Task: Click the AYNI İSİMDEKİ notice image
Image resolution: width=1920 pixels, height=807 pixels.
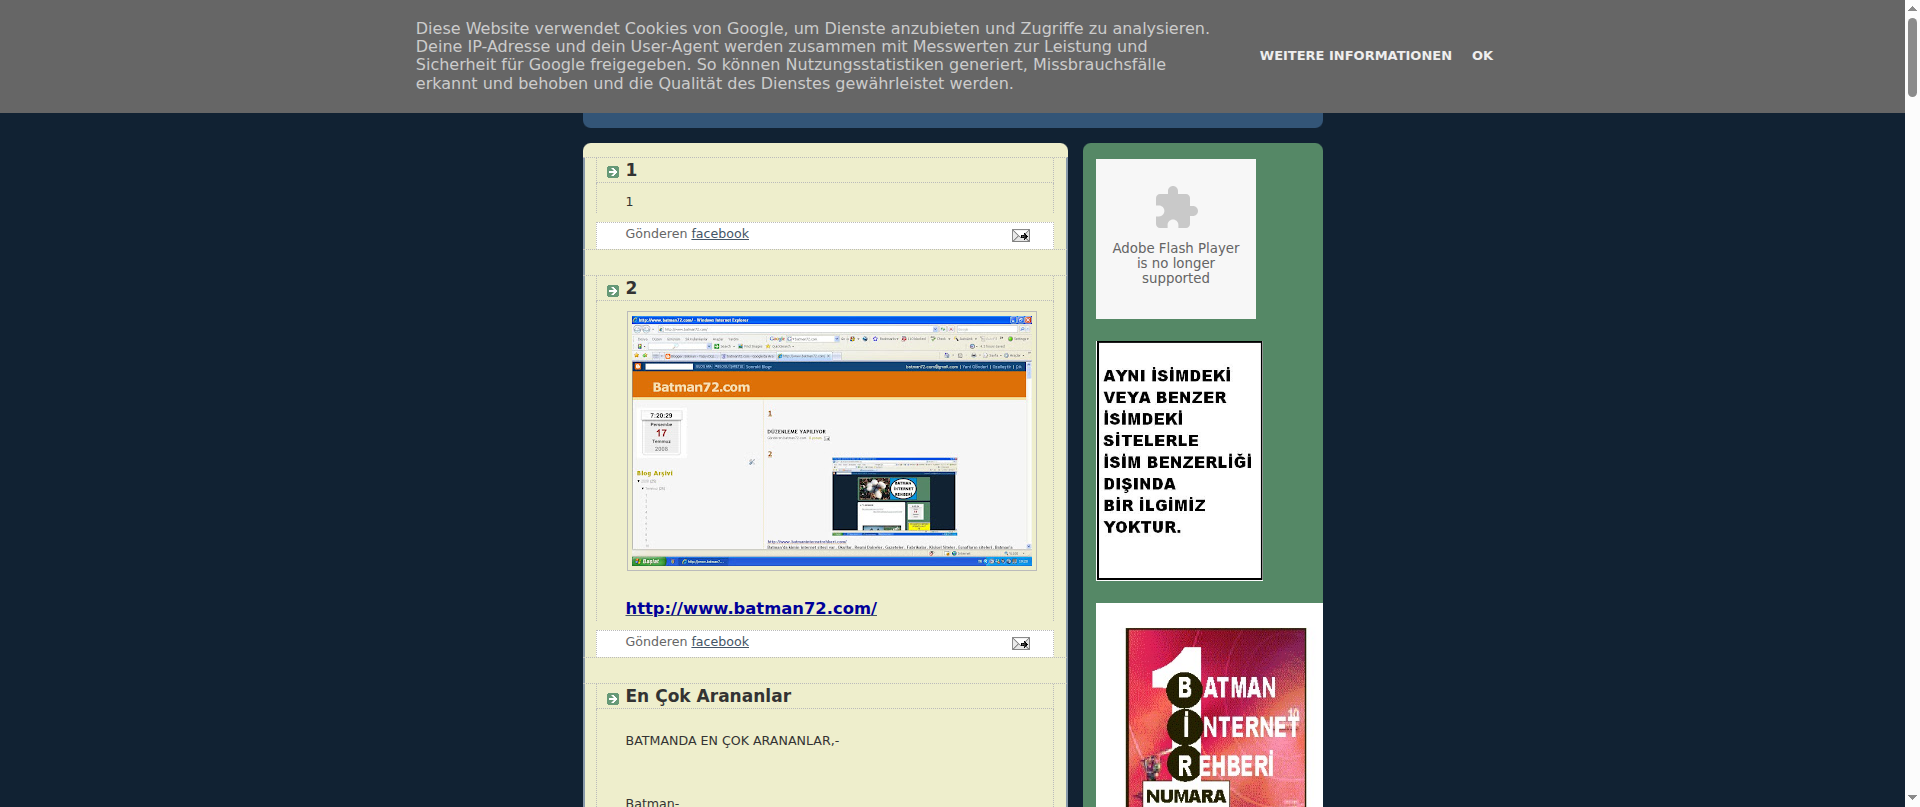Action: (1179, 461)
